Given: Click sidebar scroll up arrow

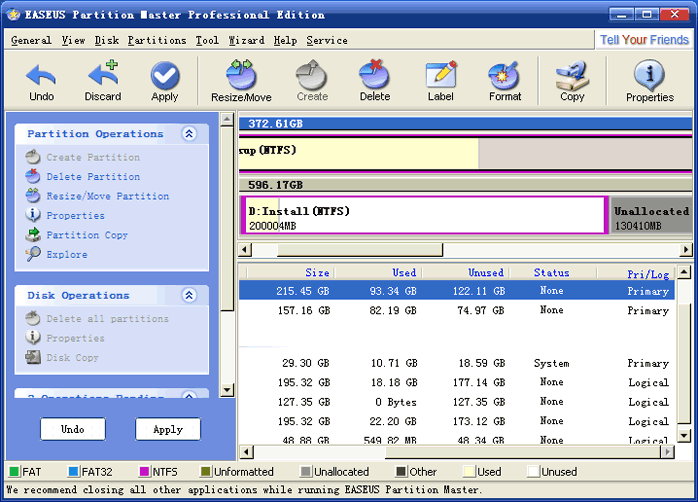Looking at the screenshot, I should point(227,119).
